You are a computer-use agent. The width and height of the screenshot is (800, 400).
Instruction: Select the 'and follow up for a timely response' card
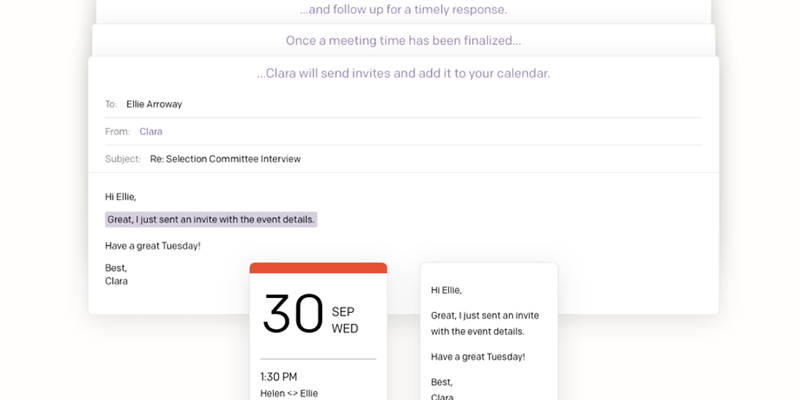point(403,10)
